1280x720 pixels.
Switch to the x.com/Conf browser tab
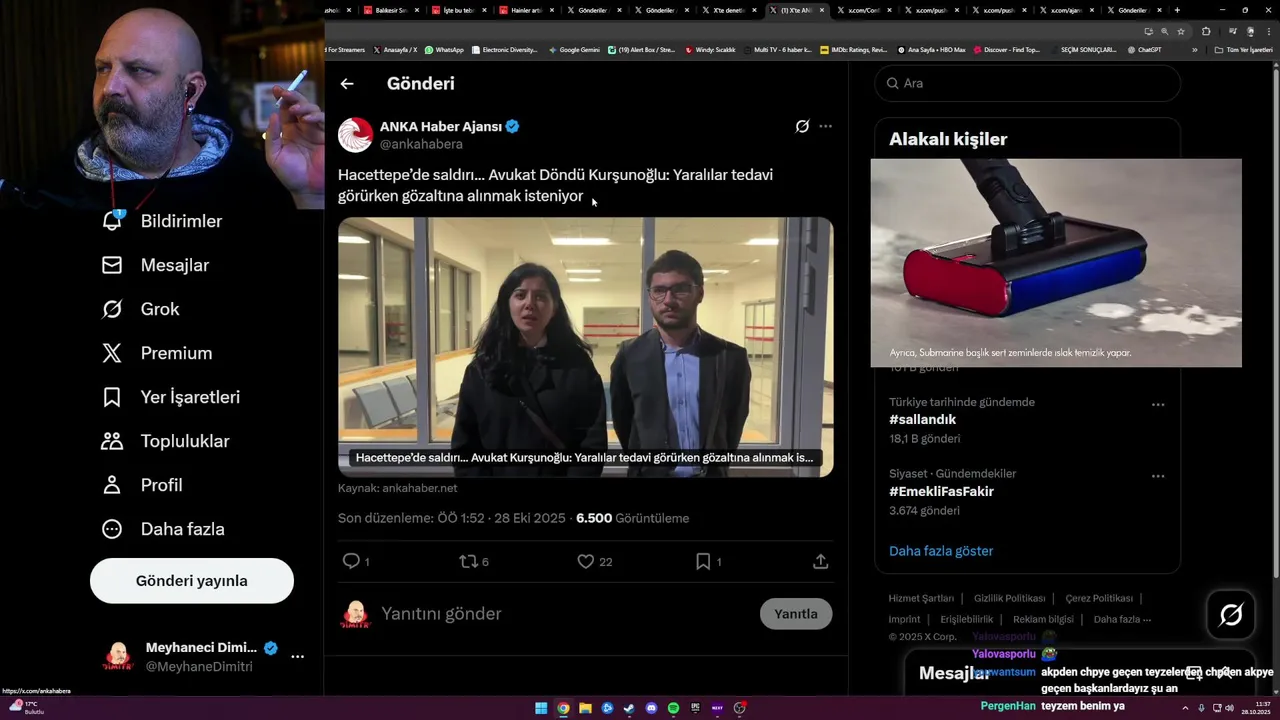coord(863,10)
